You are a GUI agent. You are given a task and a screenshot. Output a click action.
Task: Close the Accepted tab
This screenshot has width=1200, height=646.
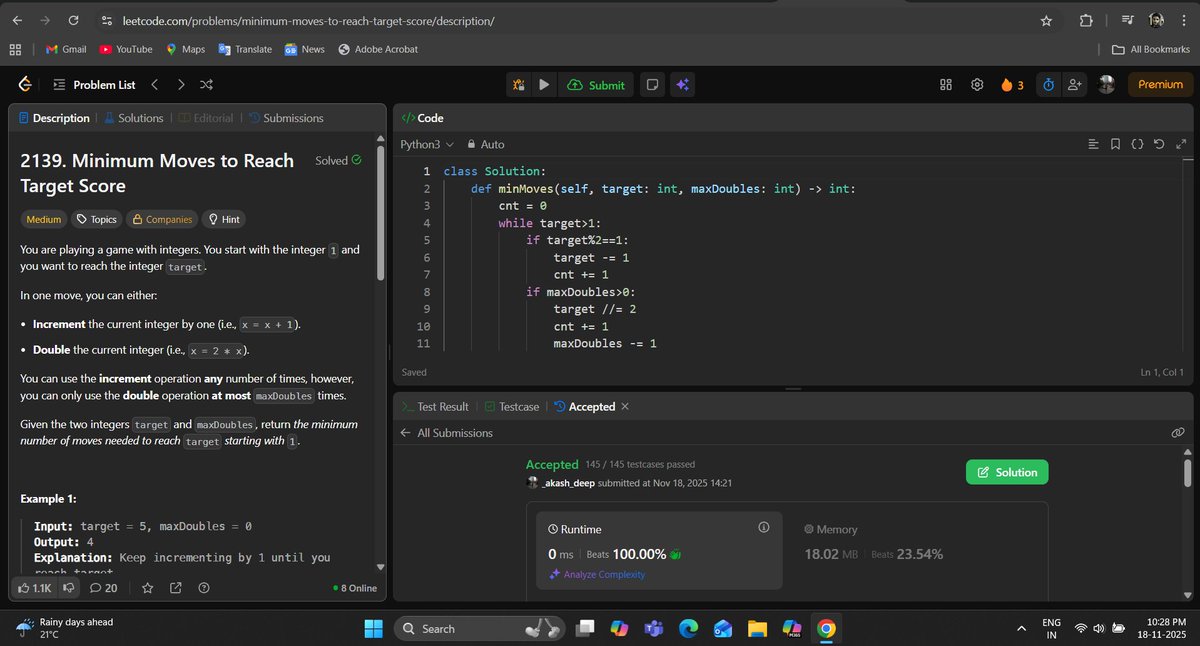click(x=625, y=407)
